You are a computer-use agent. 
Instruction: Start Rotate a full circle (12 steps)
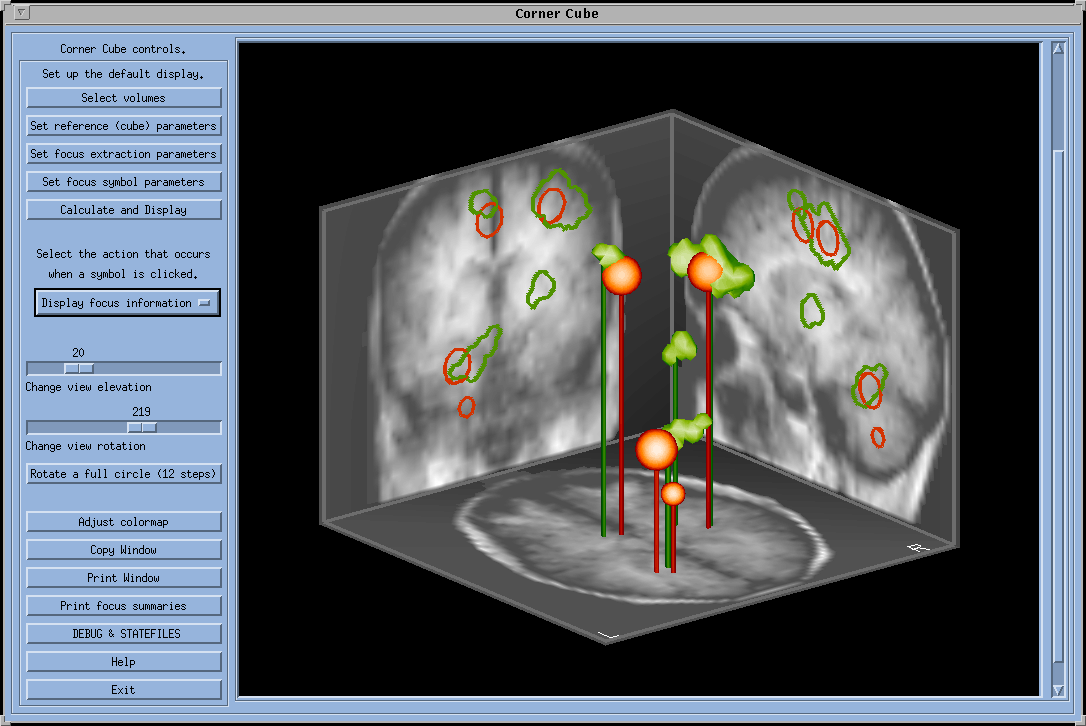tap(124, 474)
